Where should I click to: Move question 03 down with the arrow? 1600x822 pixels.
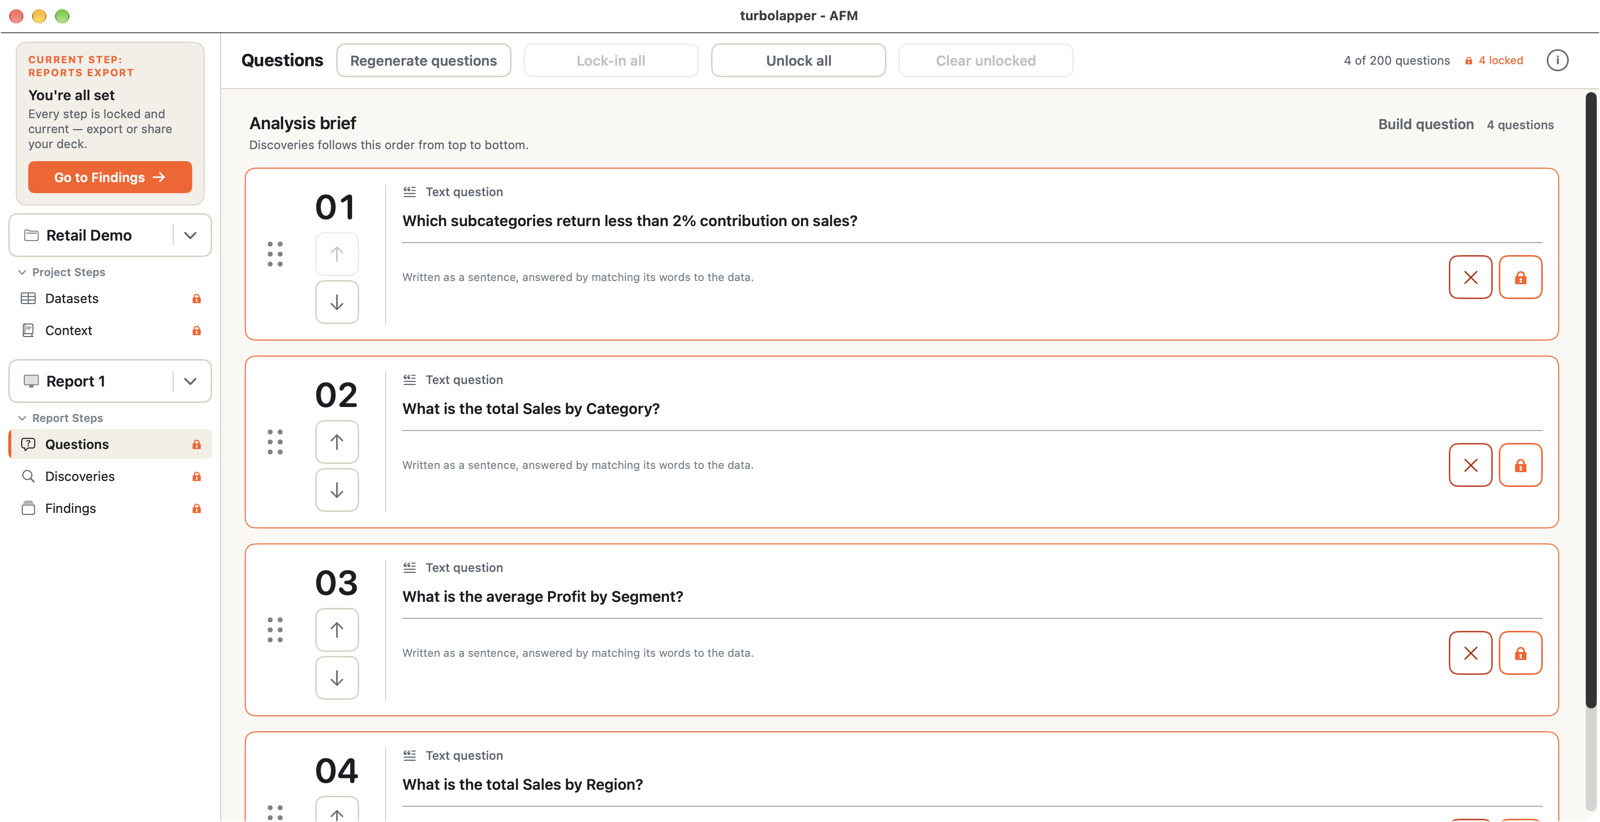[337, 678]
